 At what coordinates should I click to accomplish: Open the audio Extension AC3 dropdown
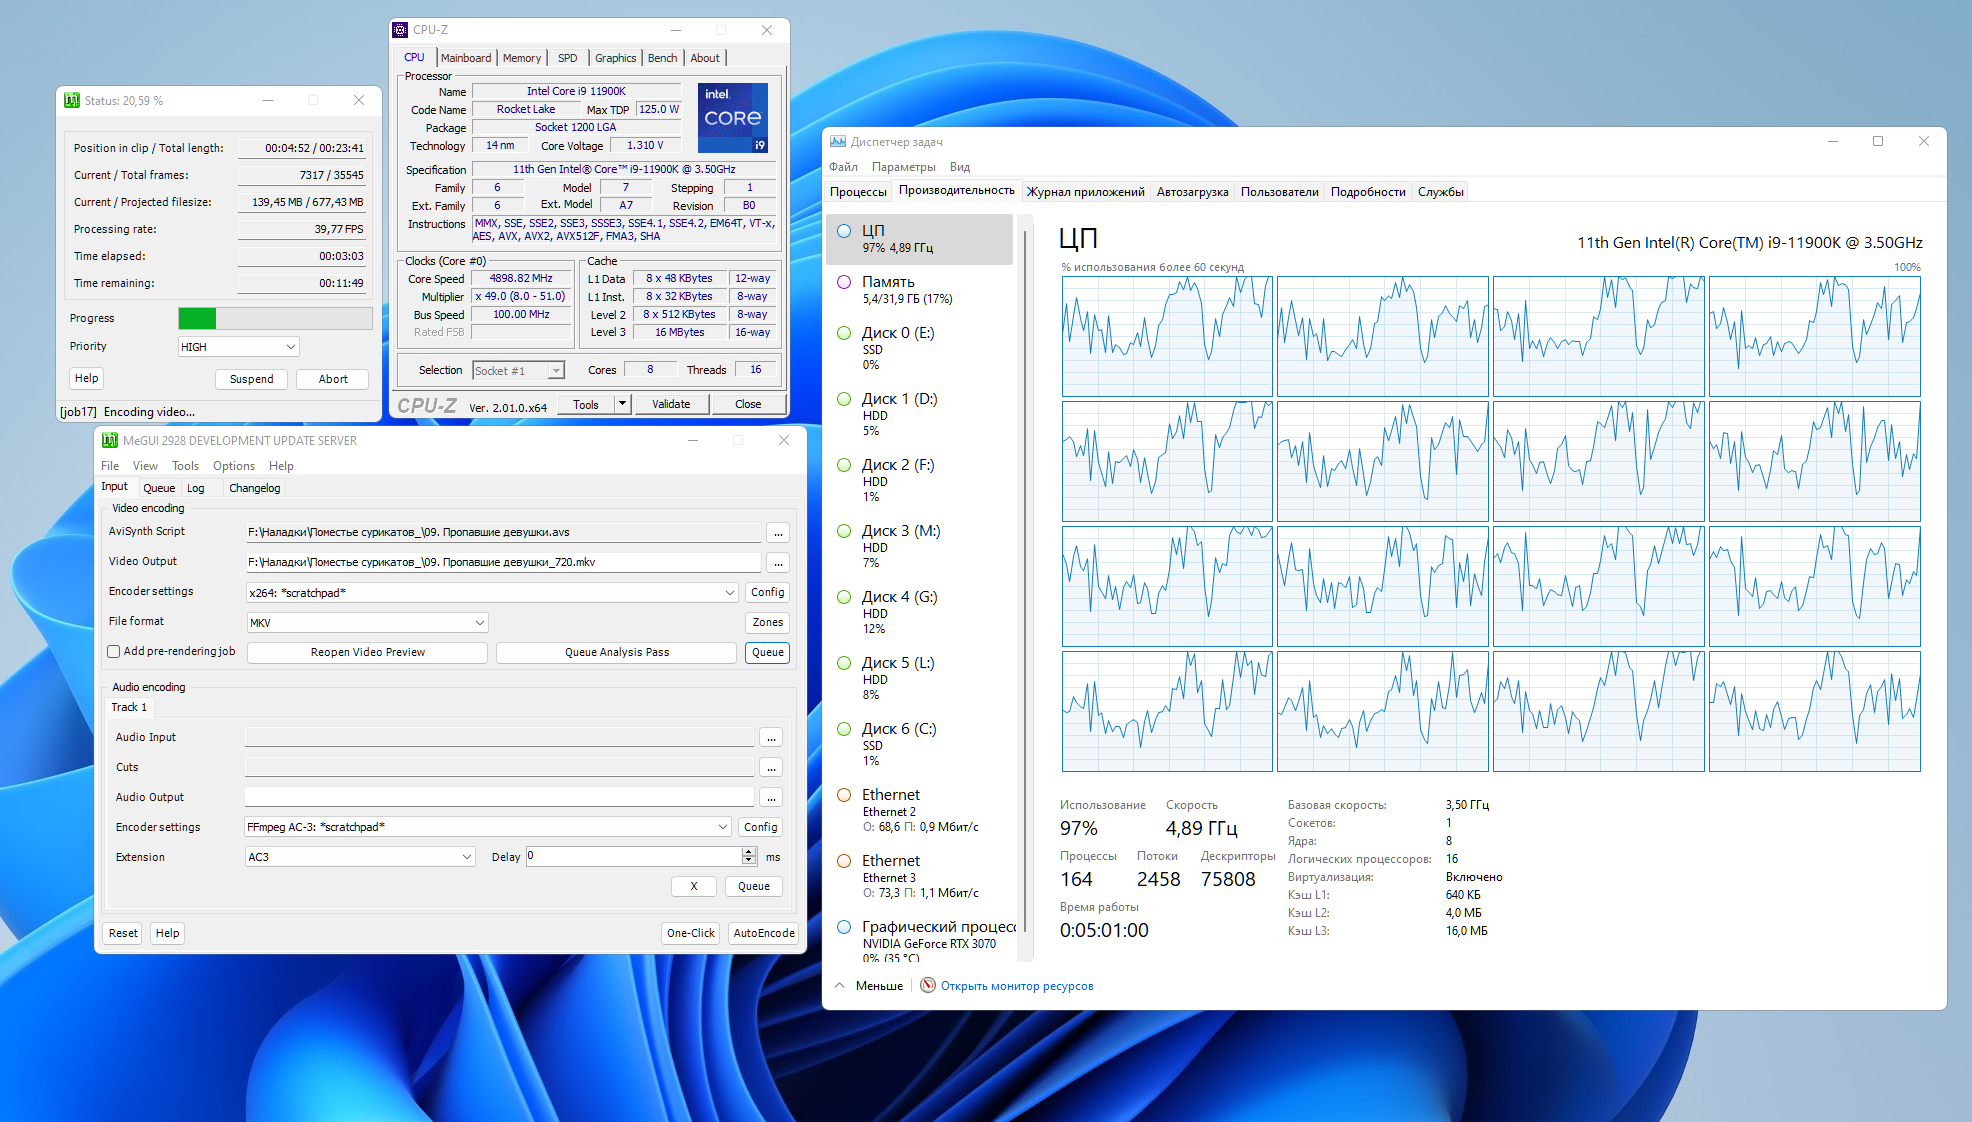coord(466,857)
